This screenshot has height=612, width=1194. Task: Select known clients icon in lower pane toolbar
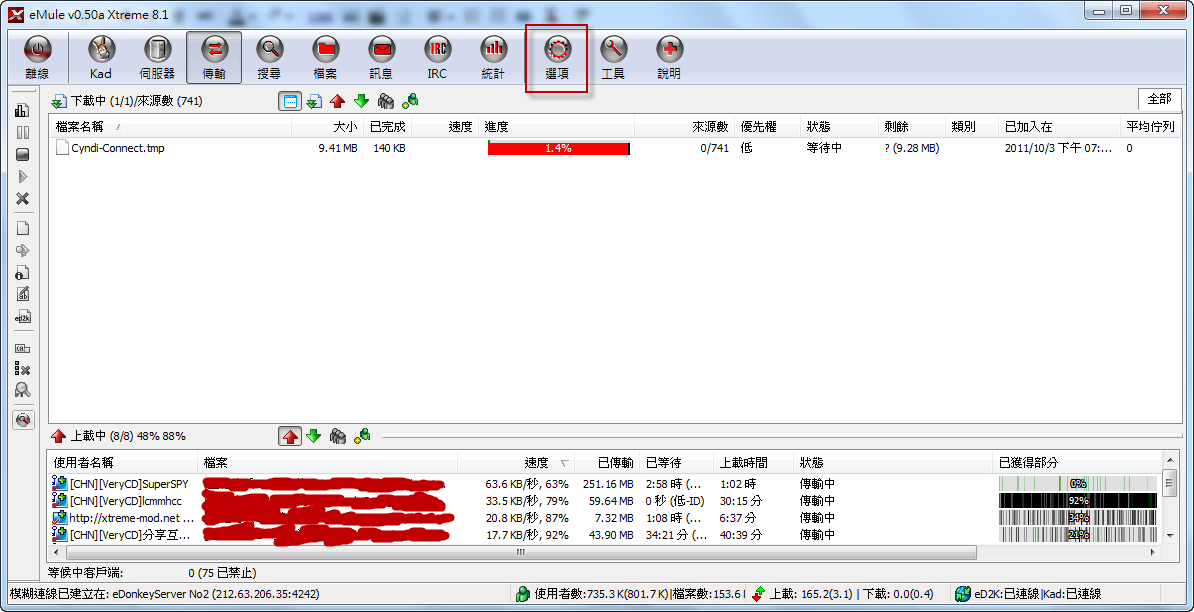click(362, 436)
